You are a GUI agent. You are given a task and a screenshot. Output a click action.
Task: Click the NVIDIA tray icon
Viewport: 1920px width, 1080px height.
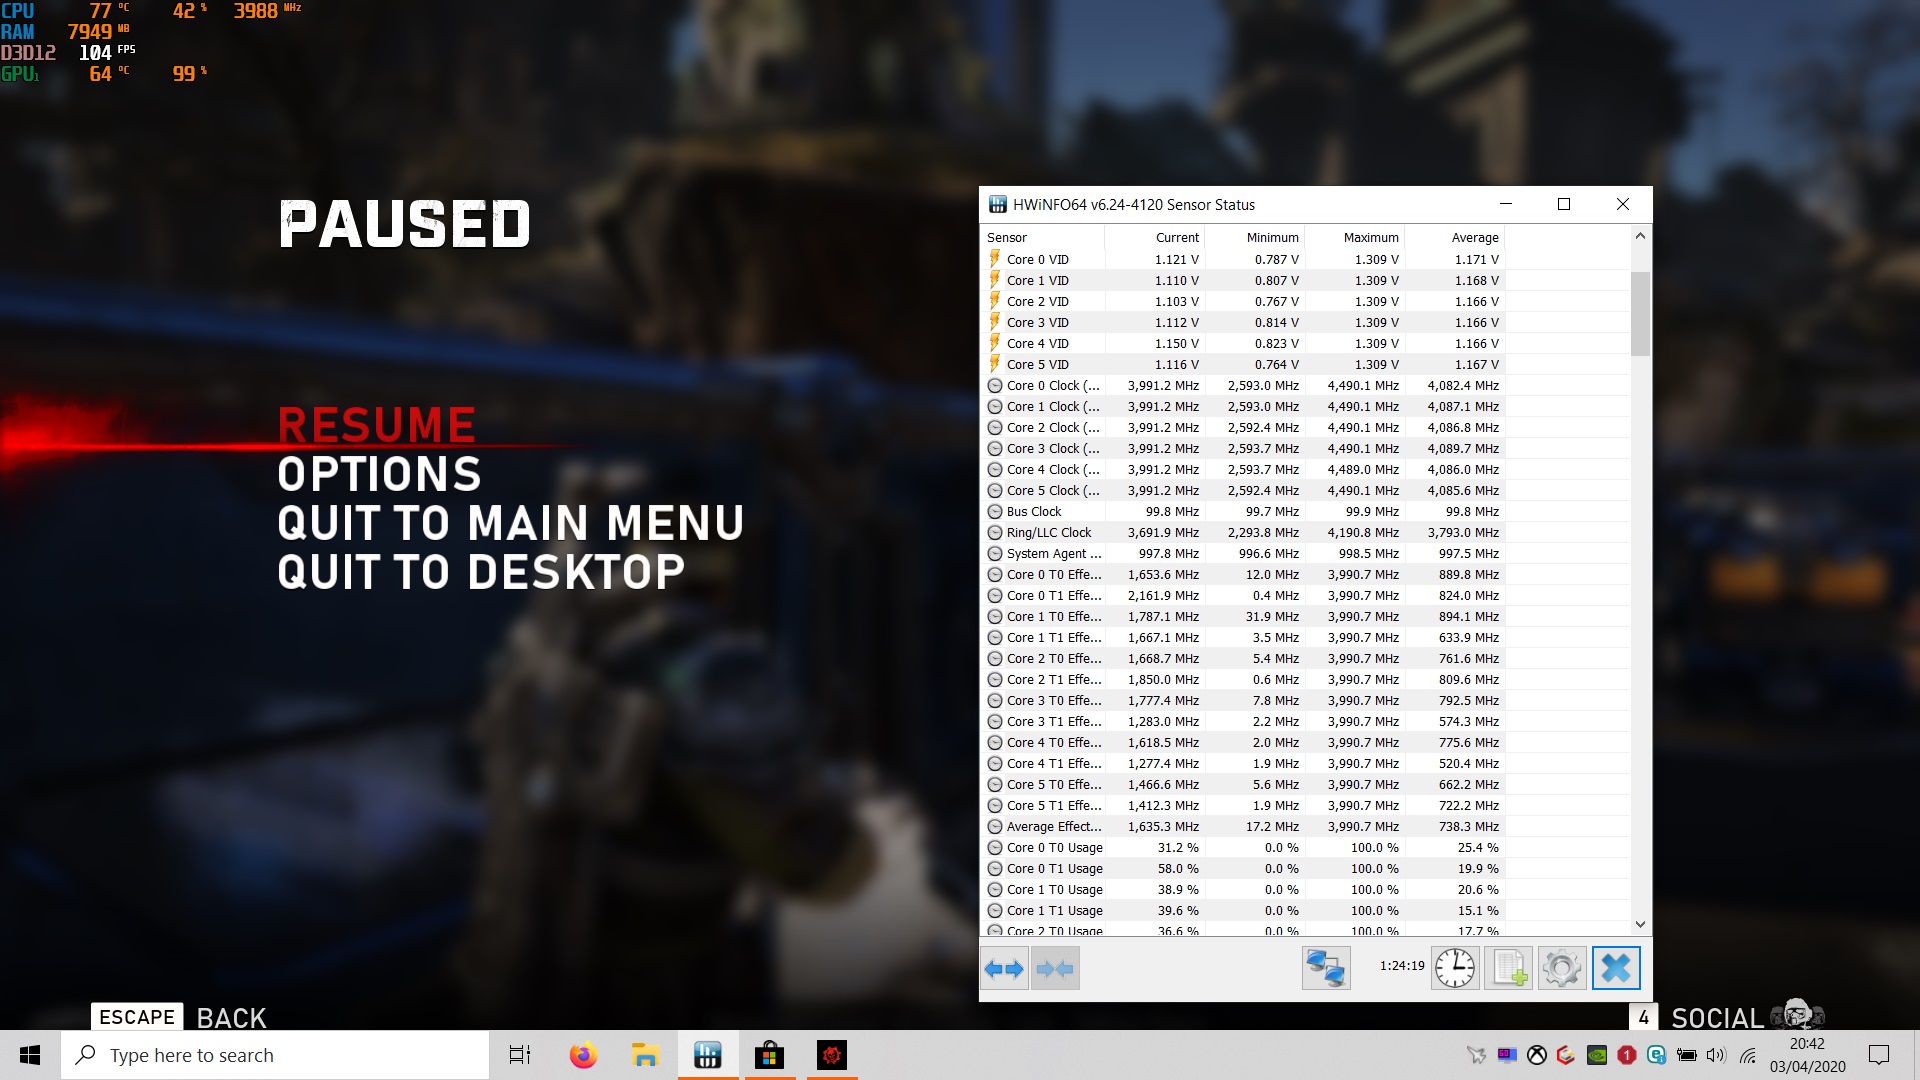tap(1597, 1055)
